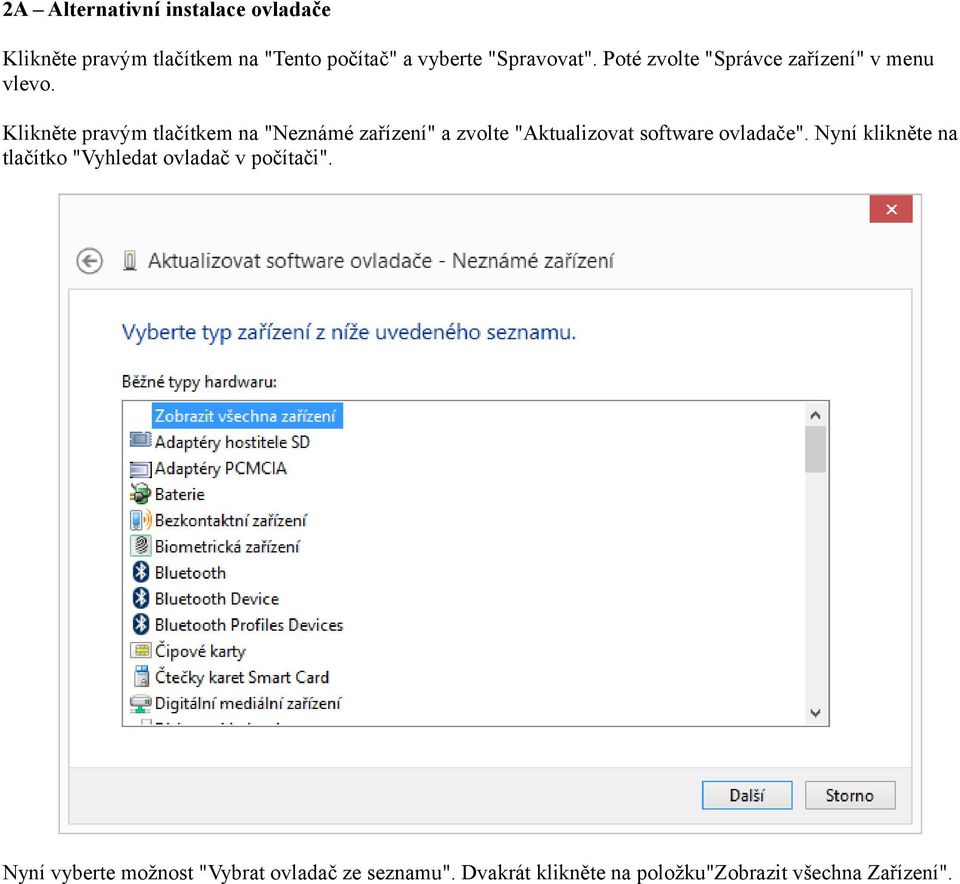
Task: Choose the Čipové karty row
Action: pos(200,651)
